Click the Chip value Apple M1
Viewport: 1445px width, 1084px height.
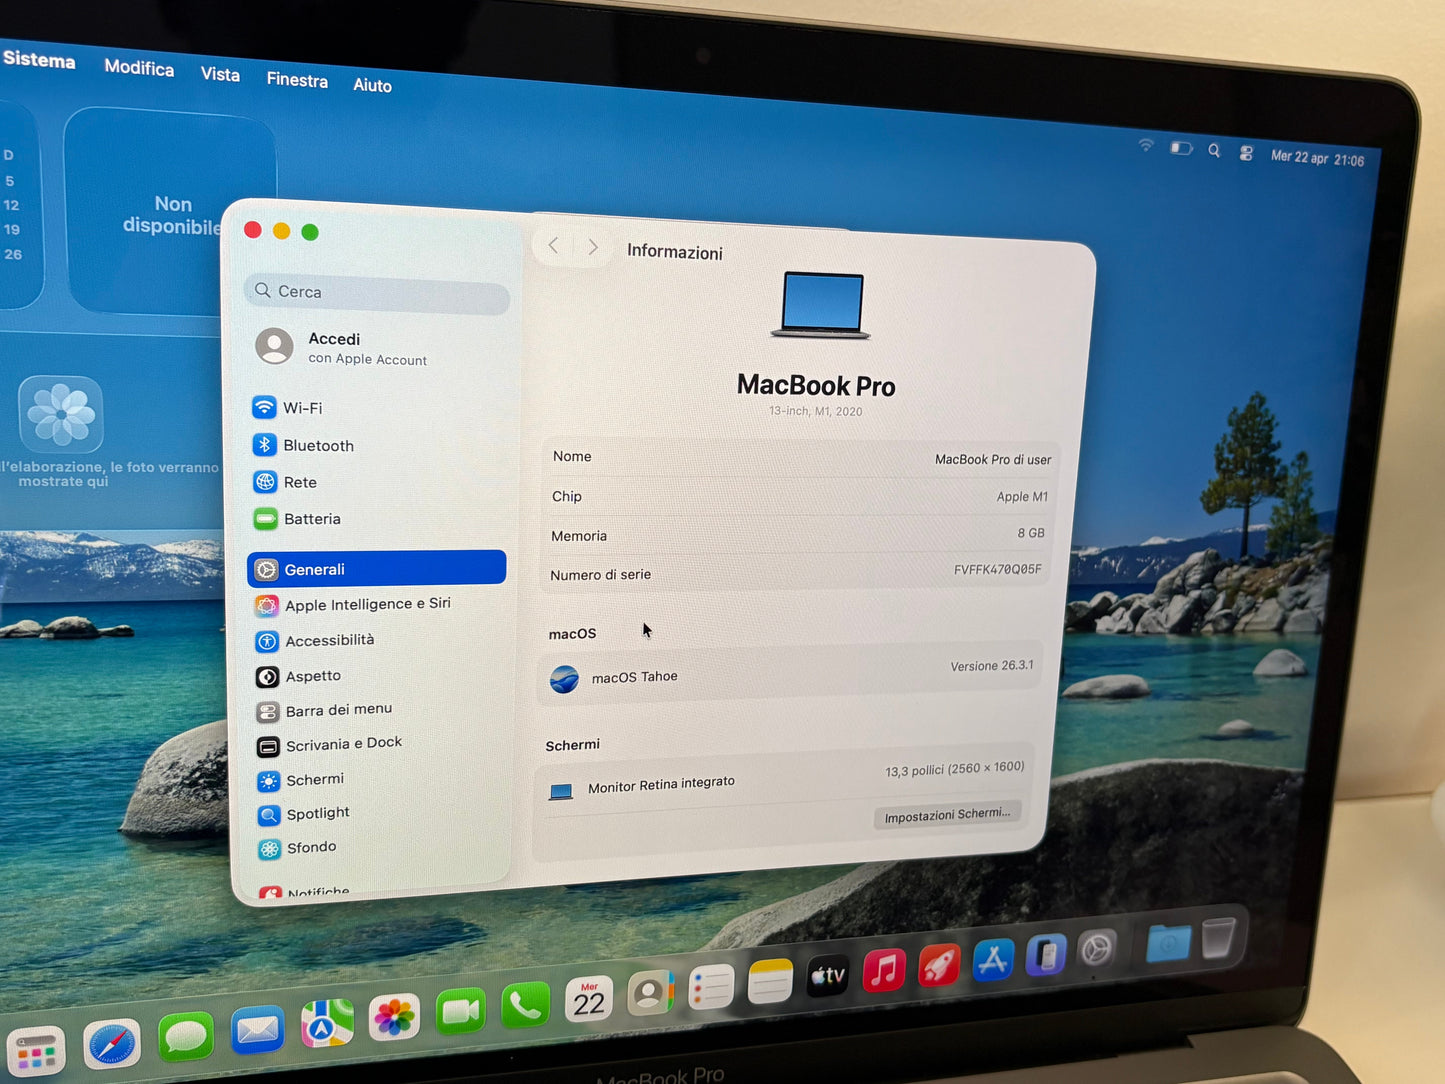1022,497
